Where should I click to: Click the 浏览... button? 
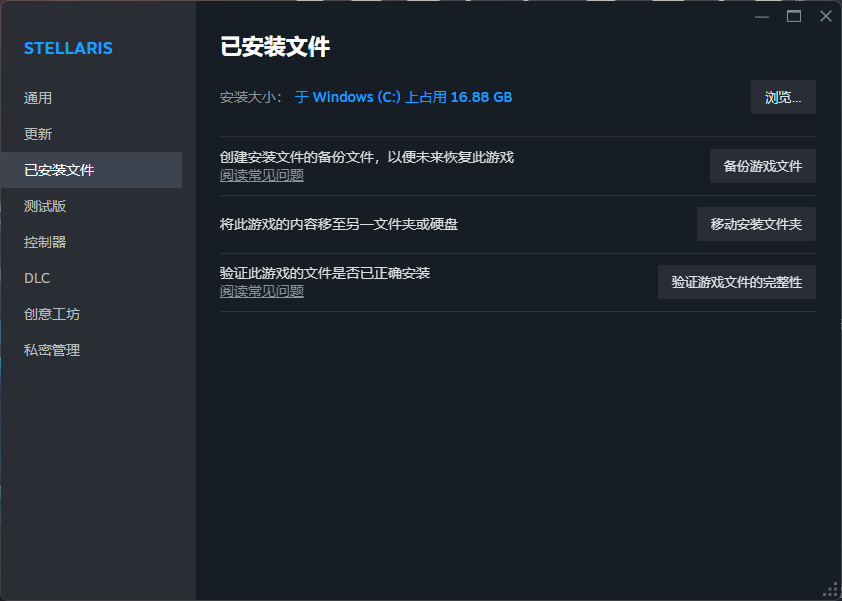pyautogui.click(x=783, y=97)
